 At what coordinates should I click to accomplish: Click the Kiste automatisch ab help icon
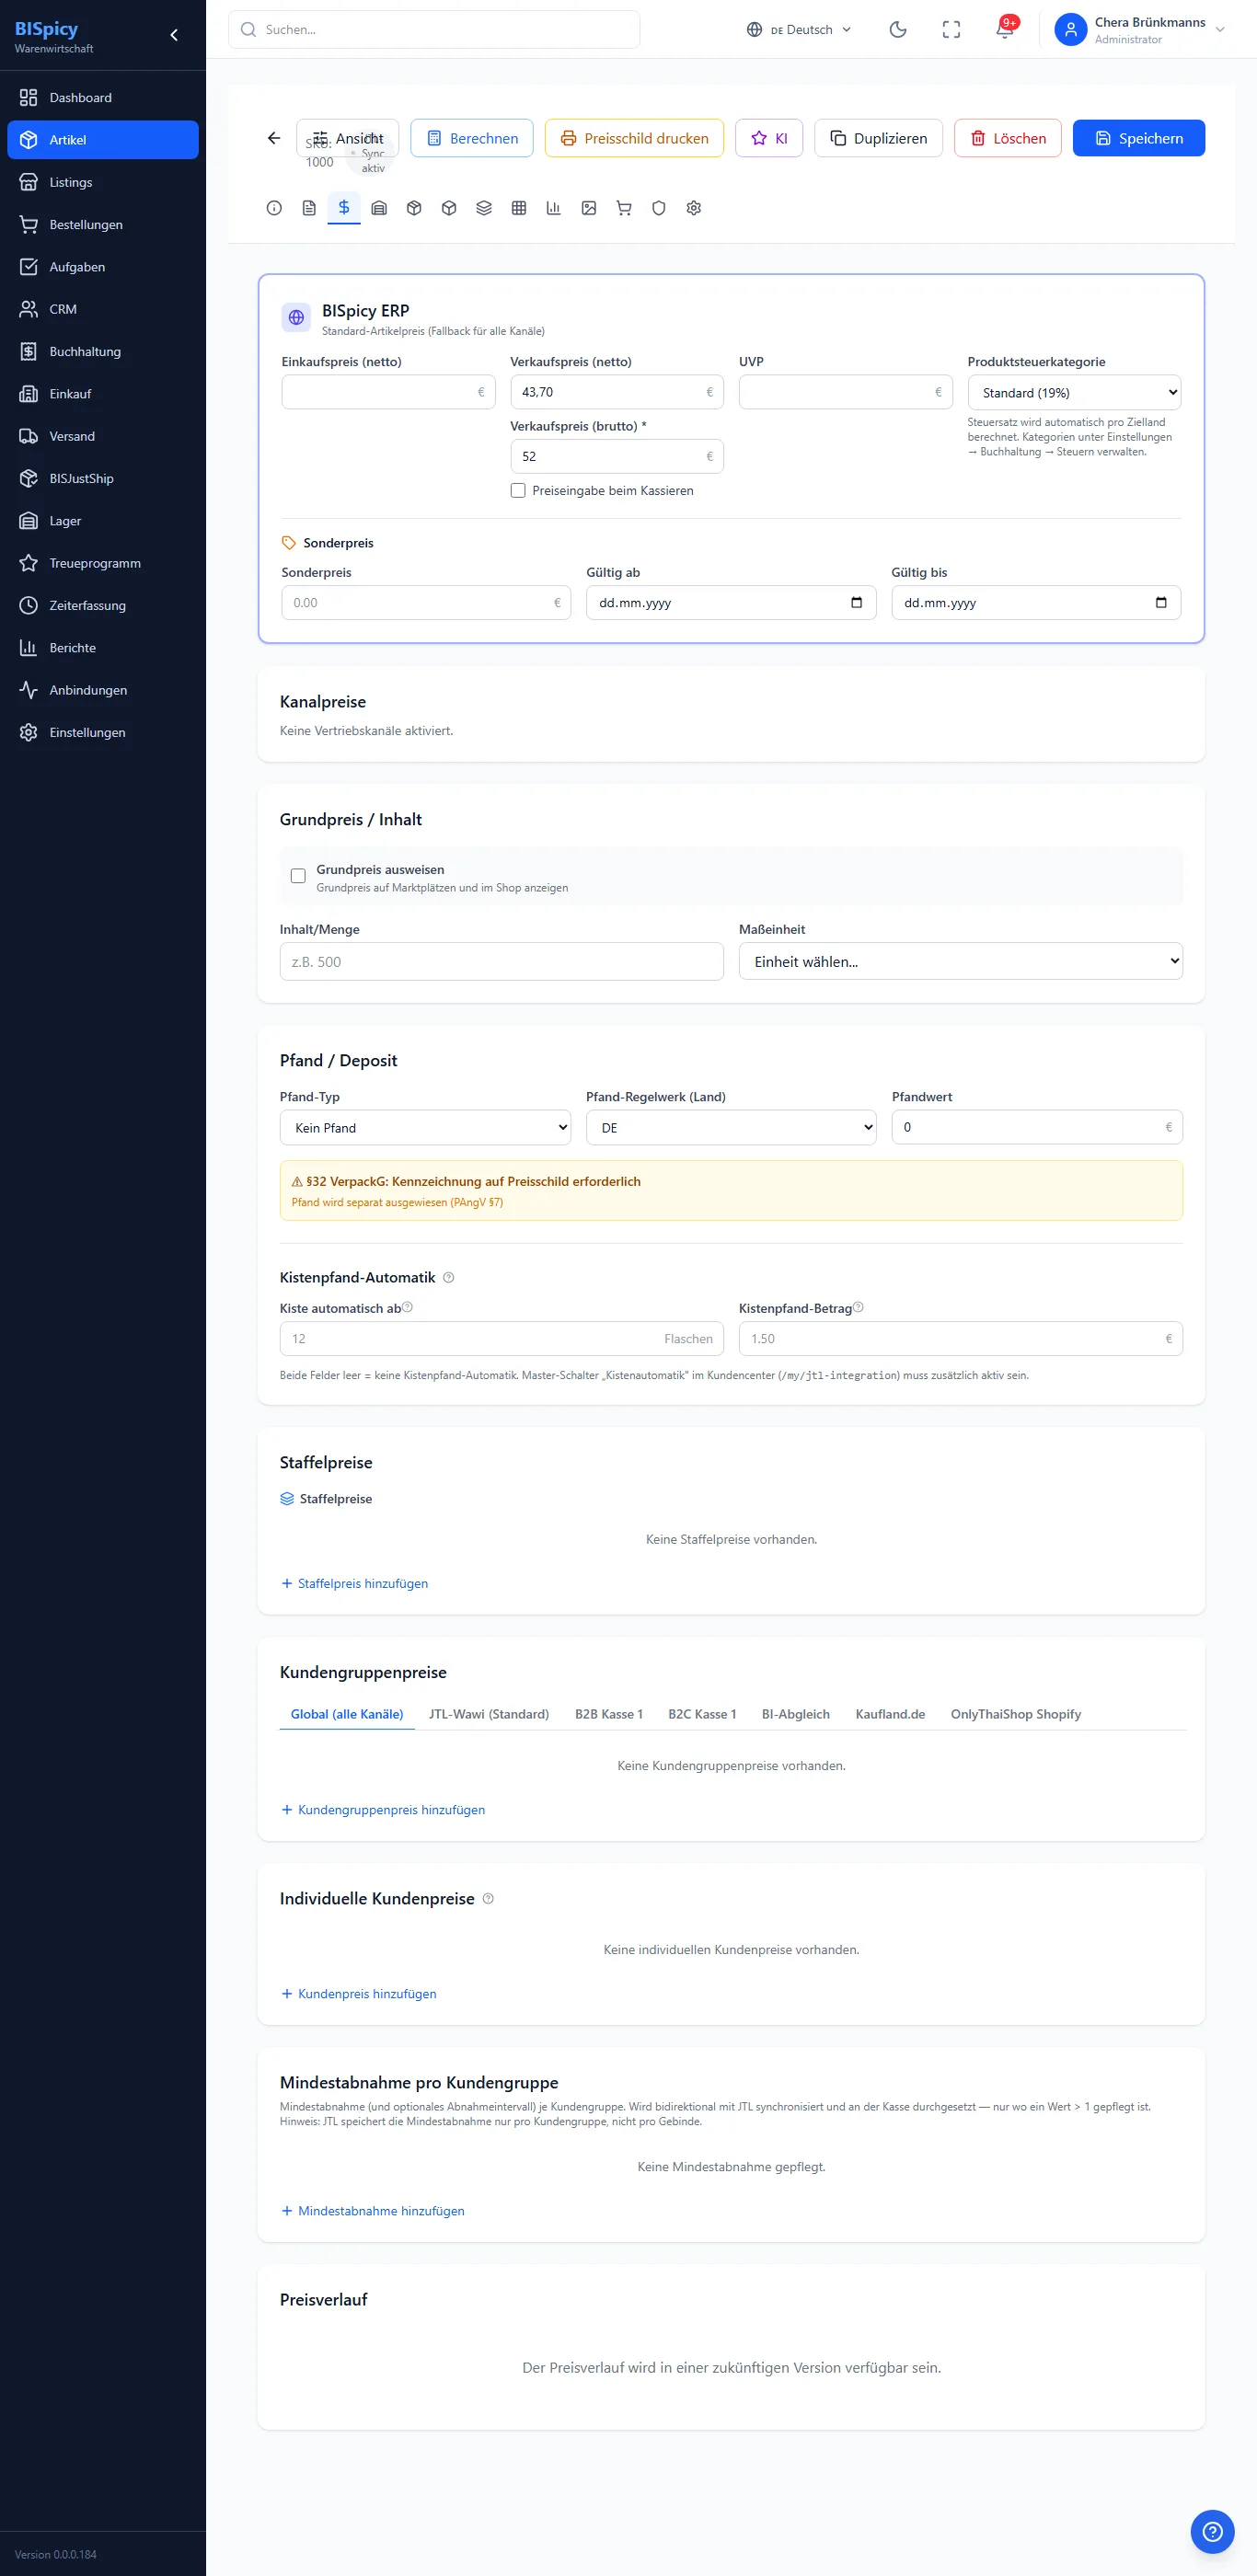407,1307
